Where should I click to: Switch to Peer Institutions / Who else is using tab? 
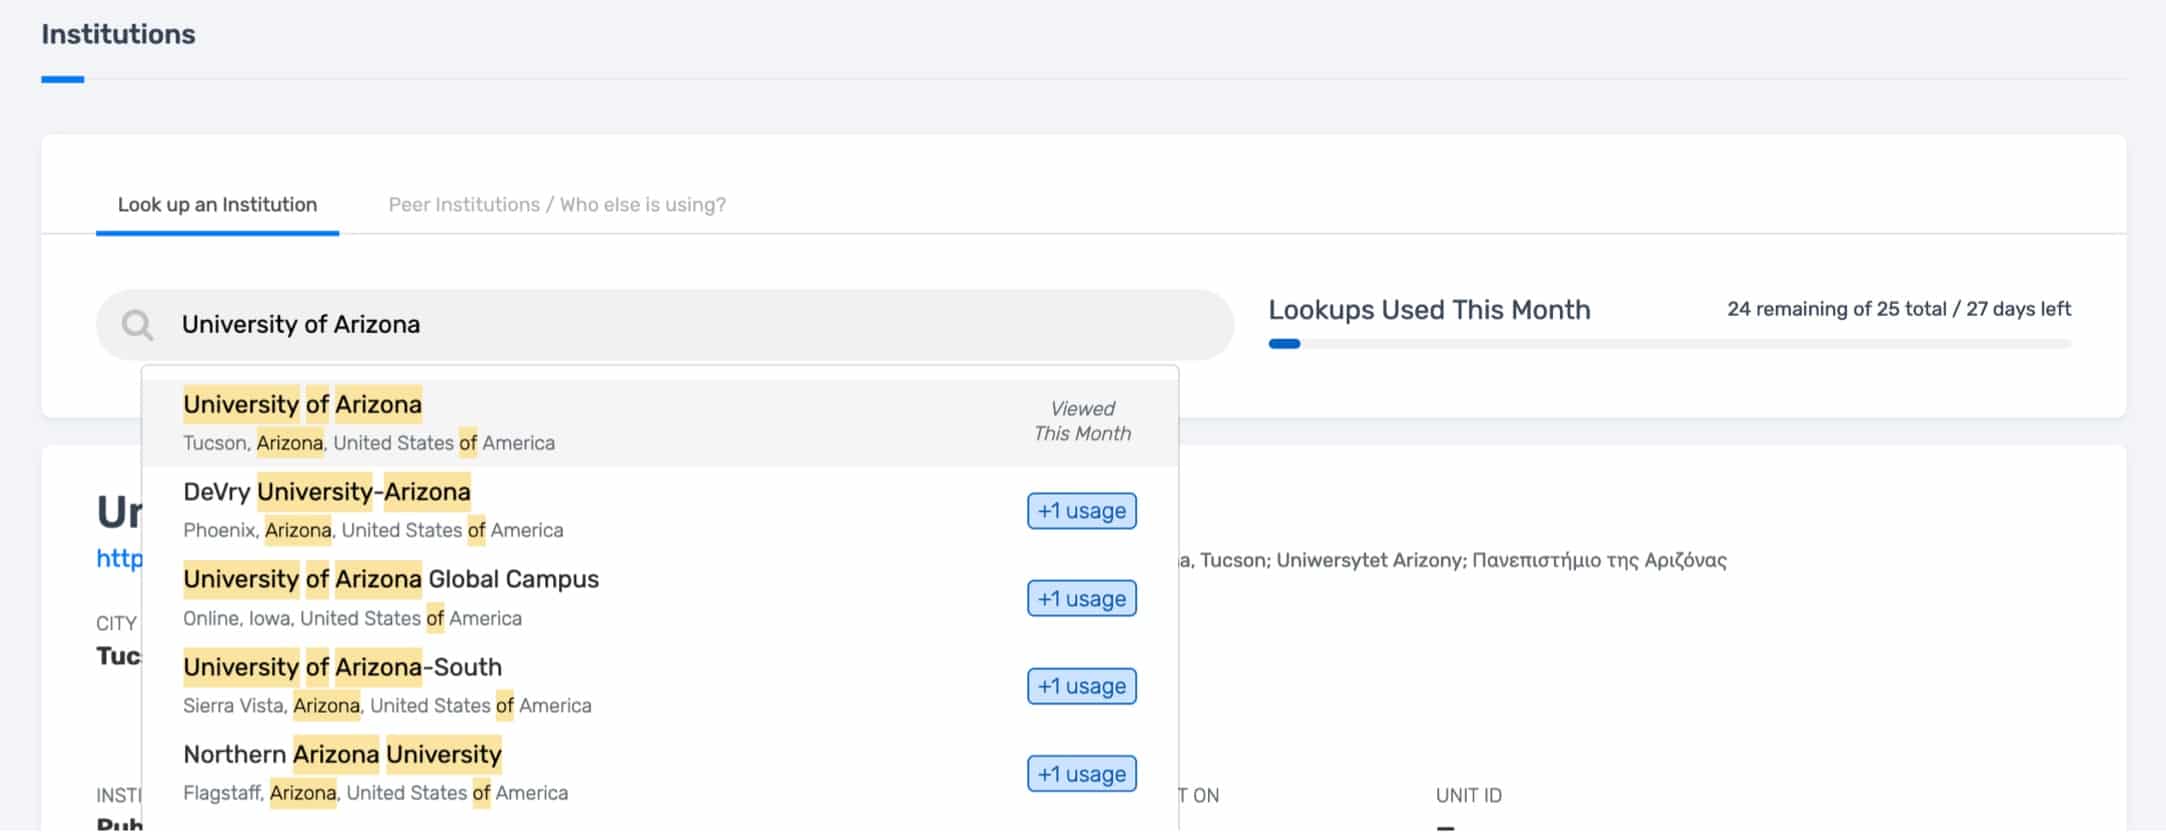557,204
